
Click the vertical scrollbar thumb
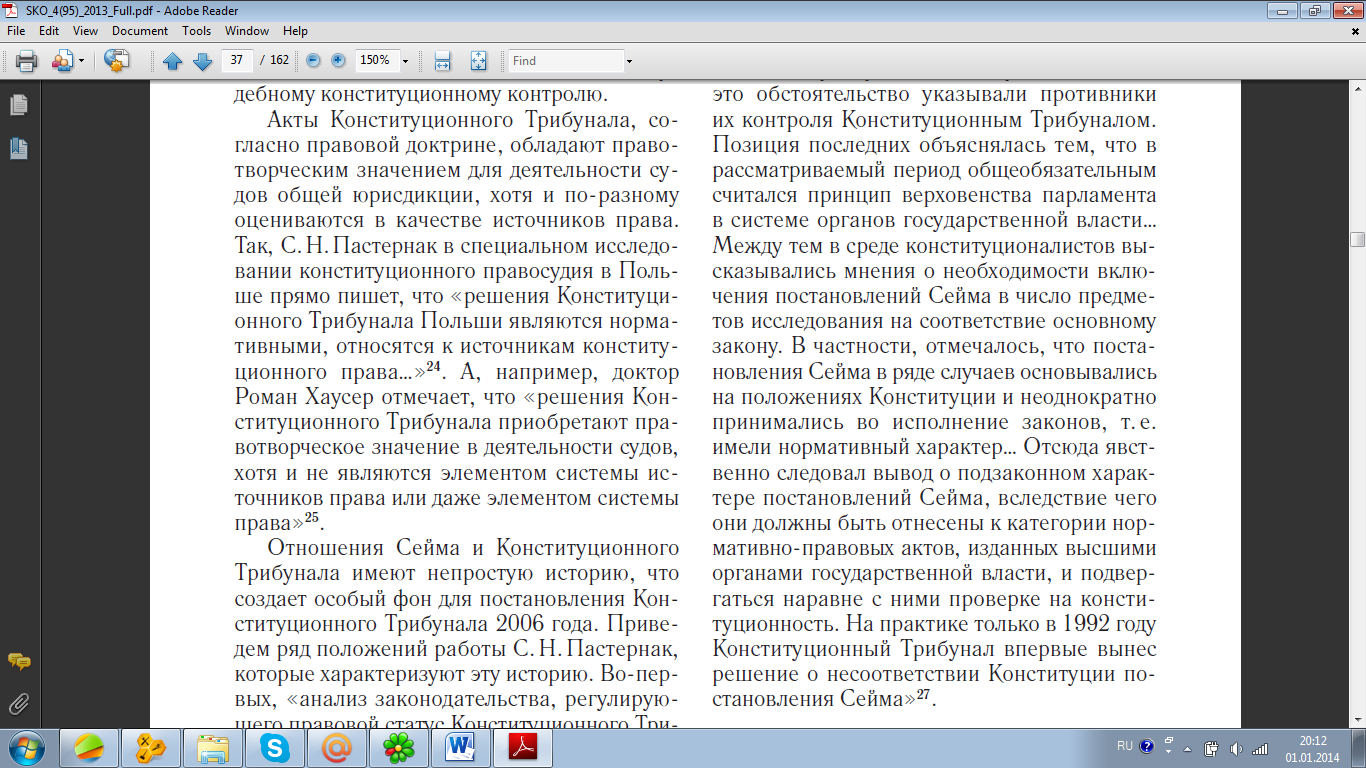[x=1357, y=239]
